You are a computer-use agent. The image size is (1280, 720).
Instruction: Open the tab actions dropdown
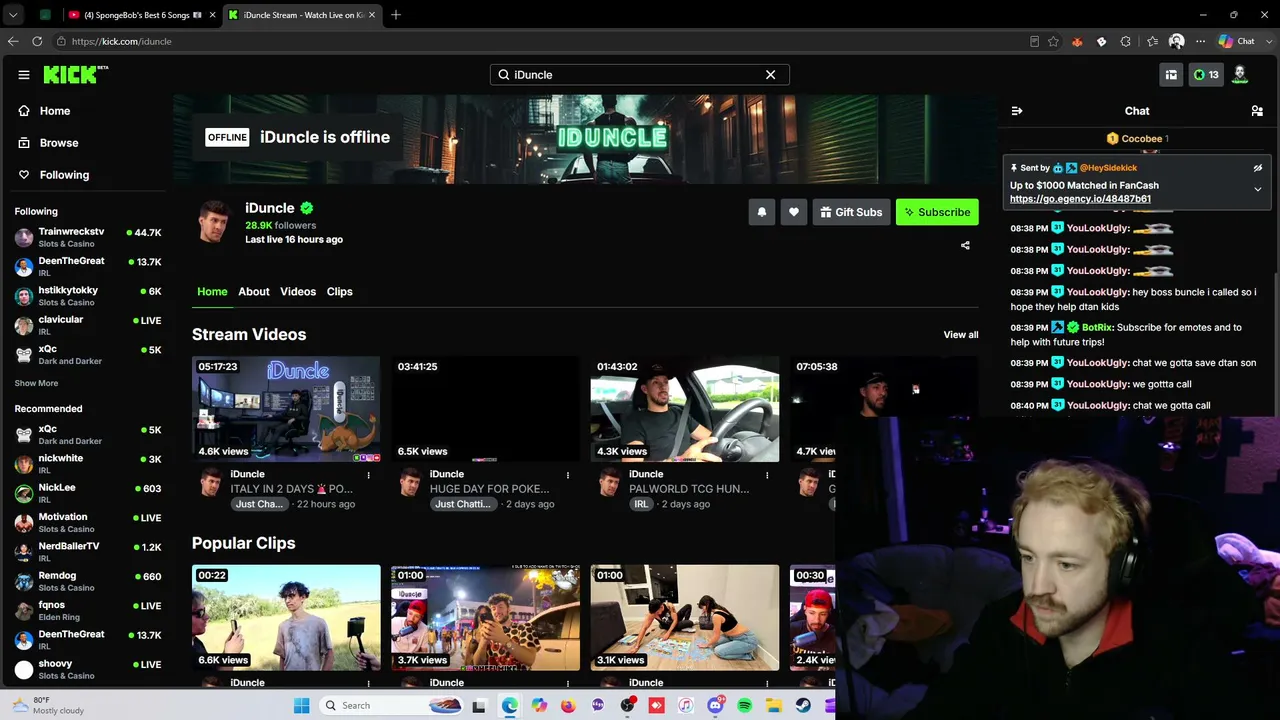13,15
